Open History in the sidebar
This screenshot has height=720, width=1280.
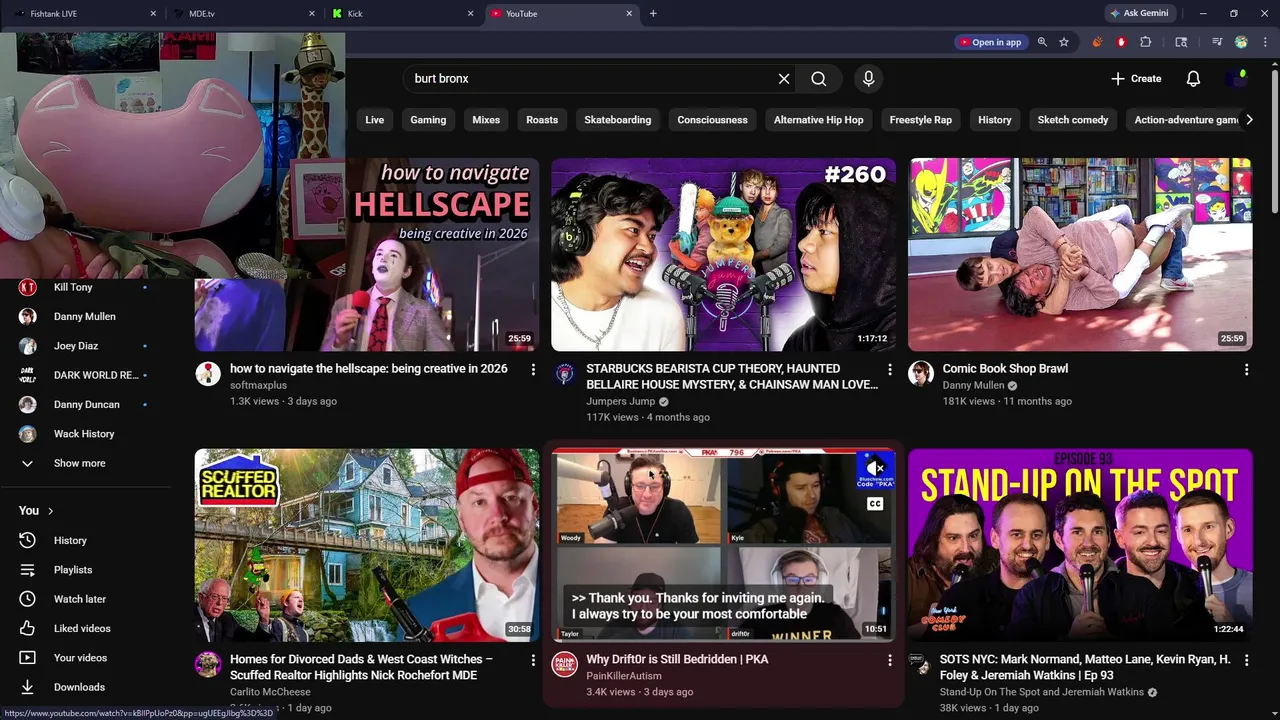click(86, 540)
